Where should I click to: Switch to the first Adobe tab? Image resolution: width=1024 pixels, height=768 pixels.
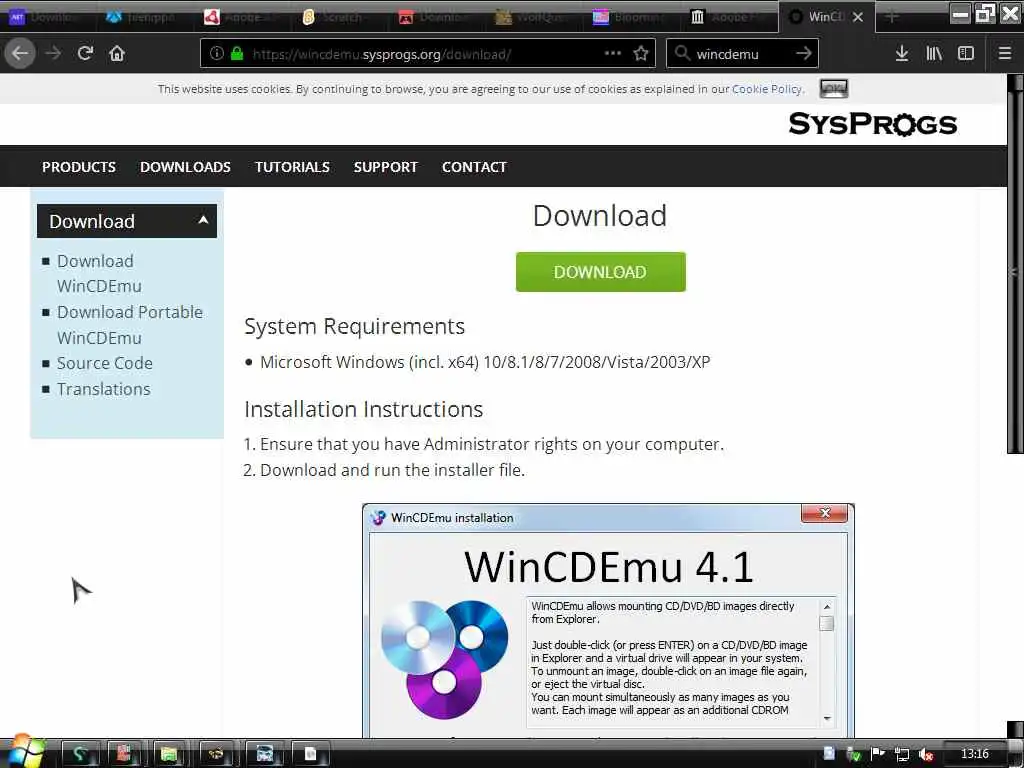coord(243,17)
